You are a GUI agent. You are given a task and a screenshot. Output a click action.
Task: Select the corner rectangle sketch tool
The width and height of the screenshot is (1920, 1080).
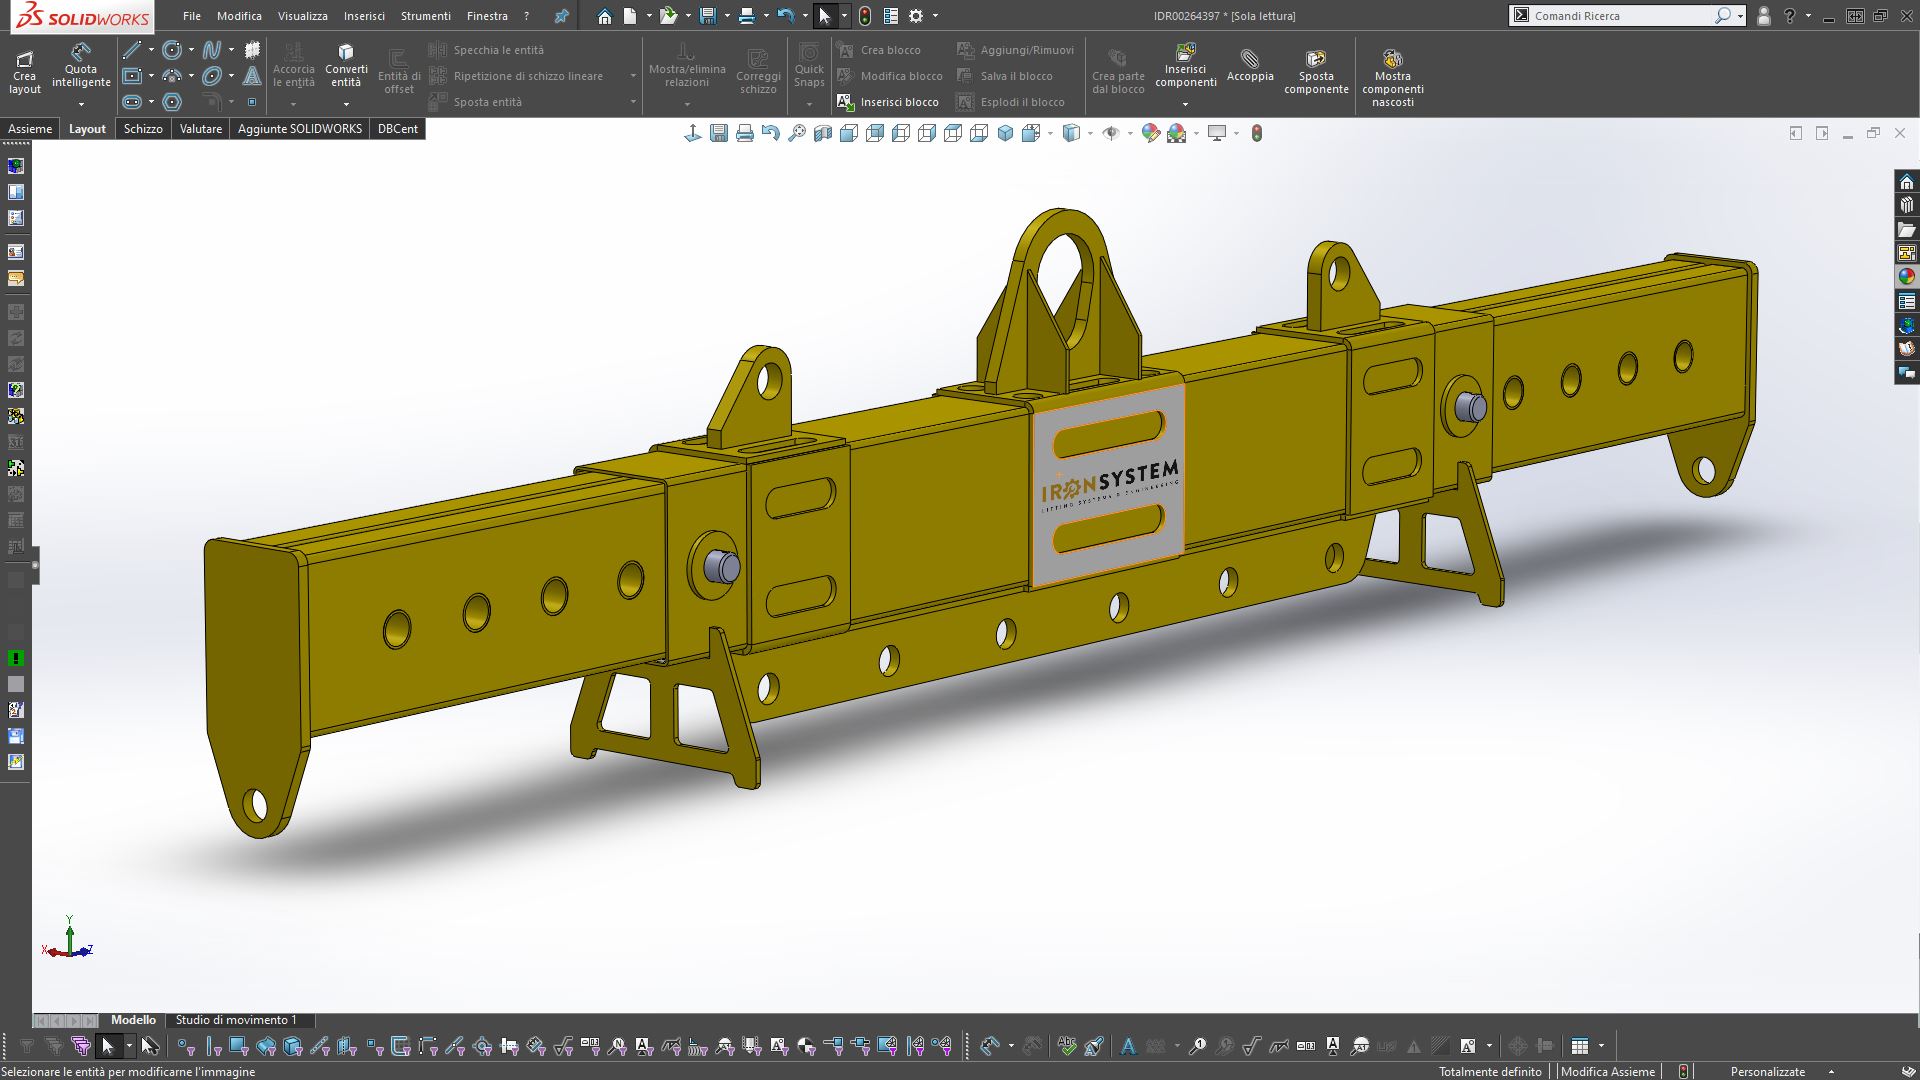click(132, 76)
